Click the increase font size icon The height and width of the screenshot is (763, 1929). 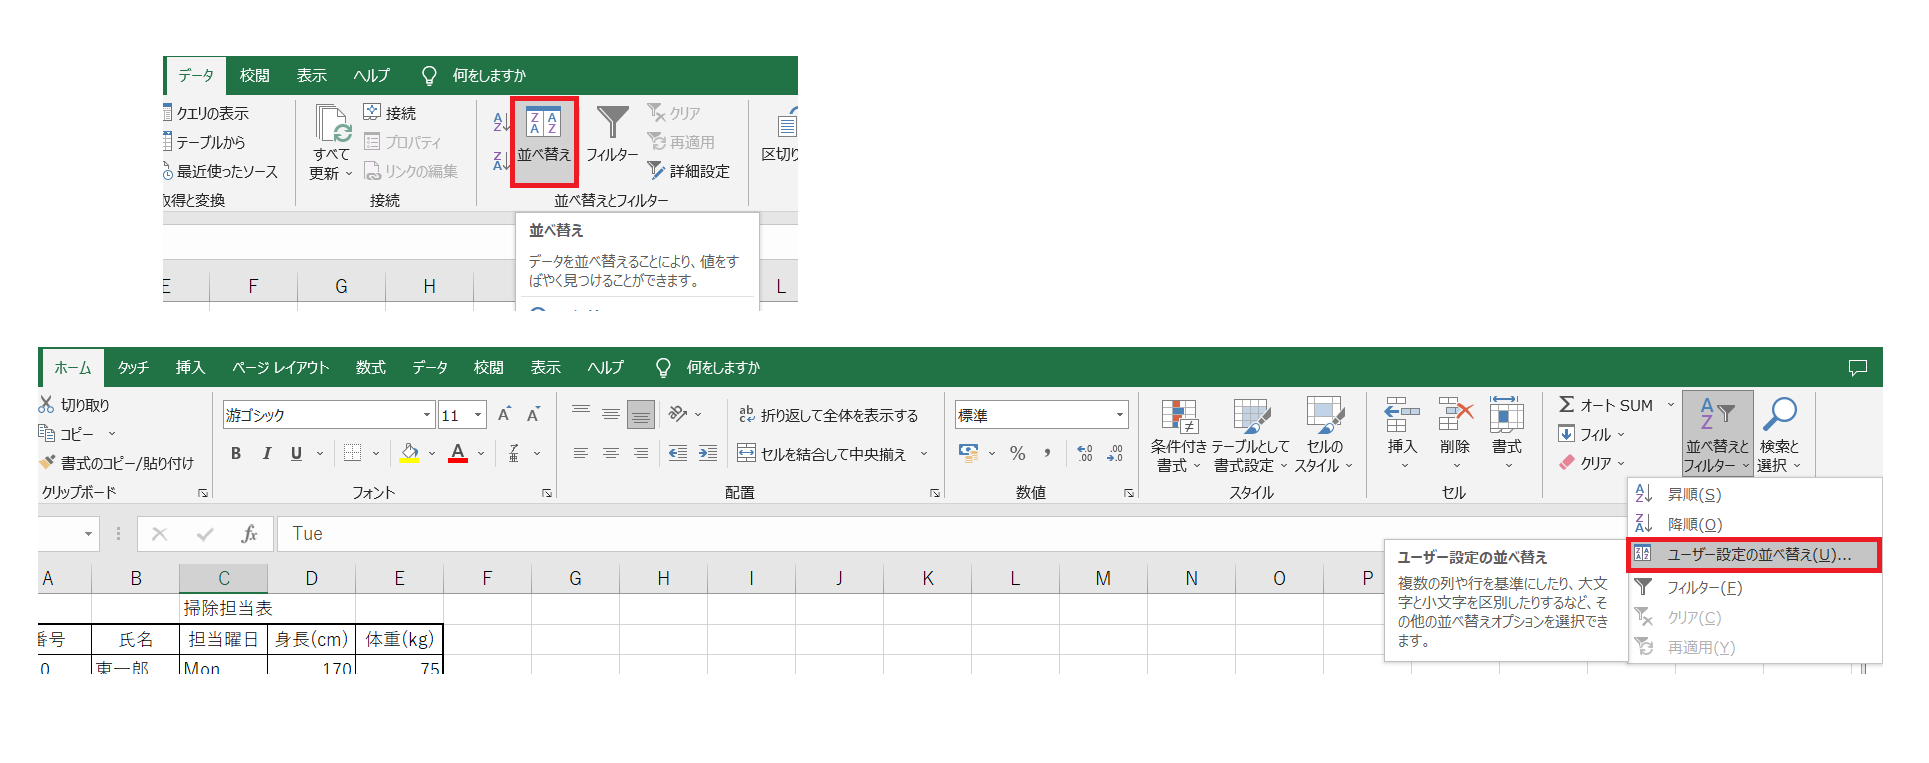(505, 415)
